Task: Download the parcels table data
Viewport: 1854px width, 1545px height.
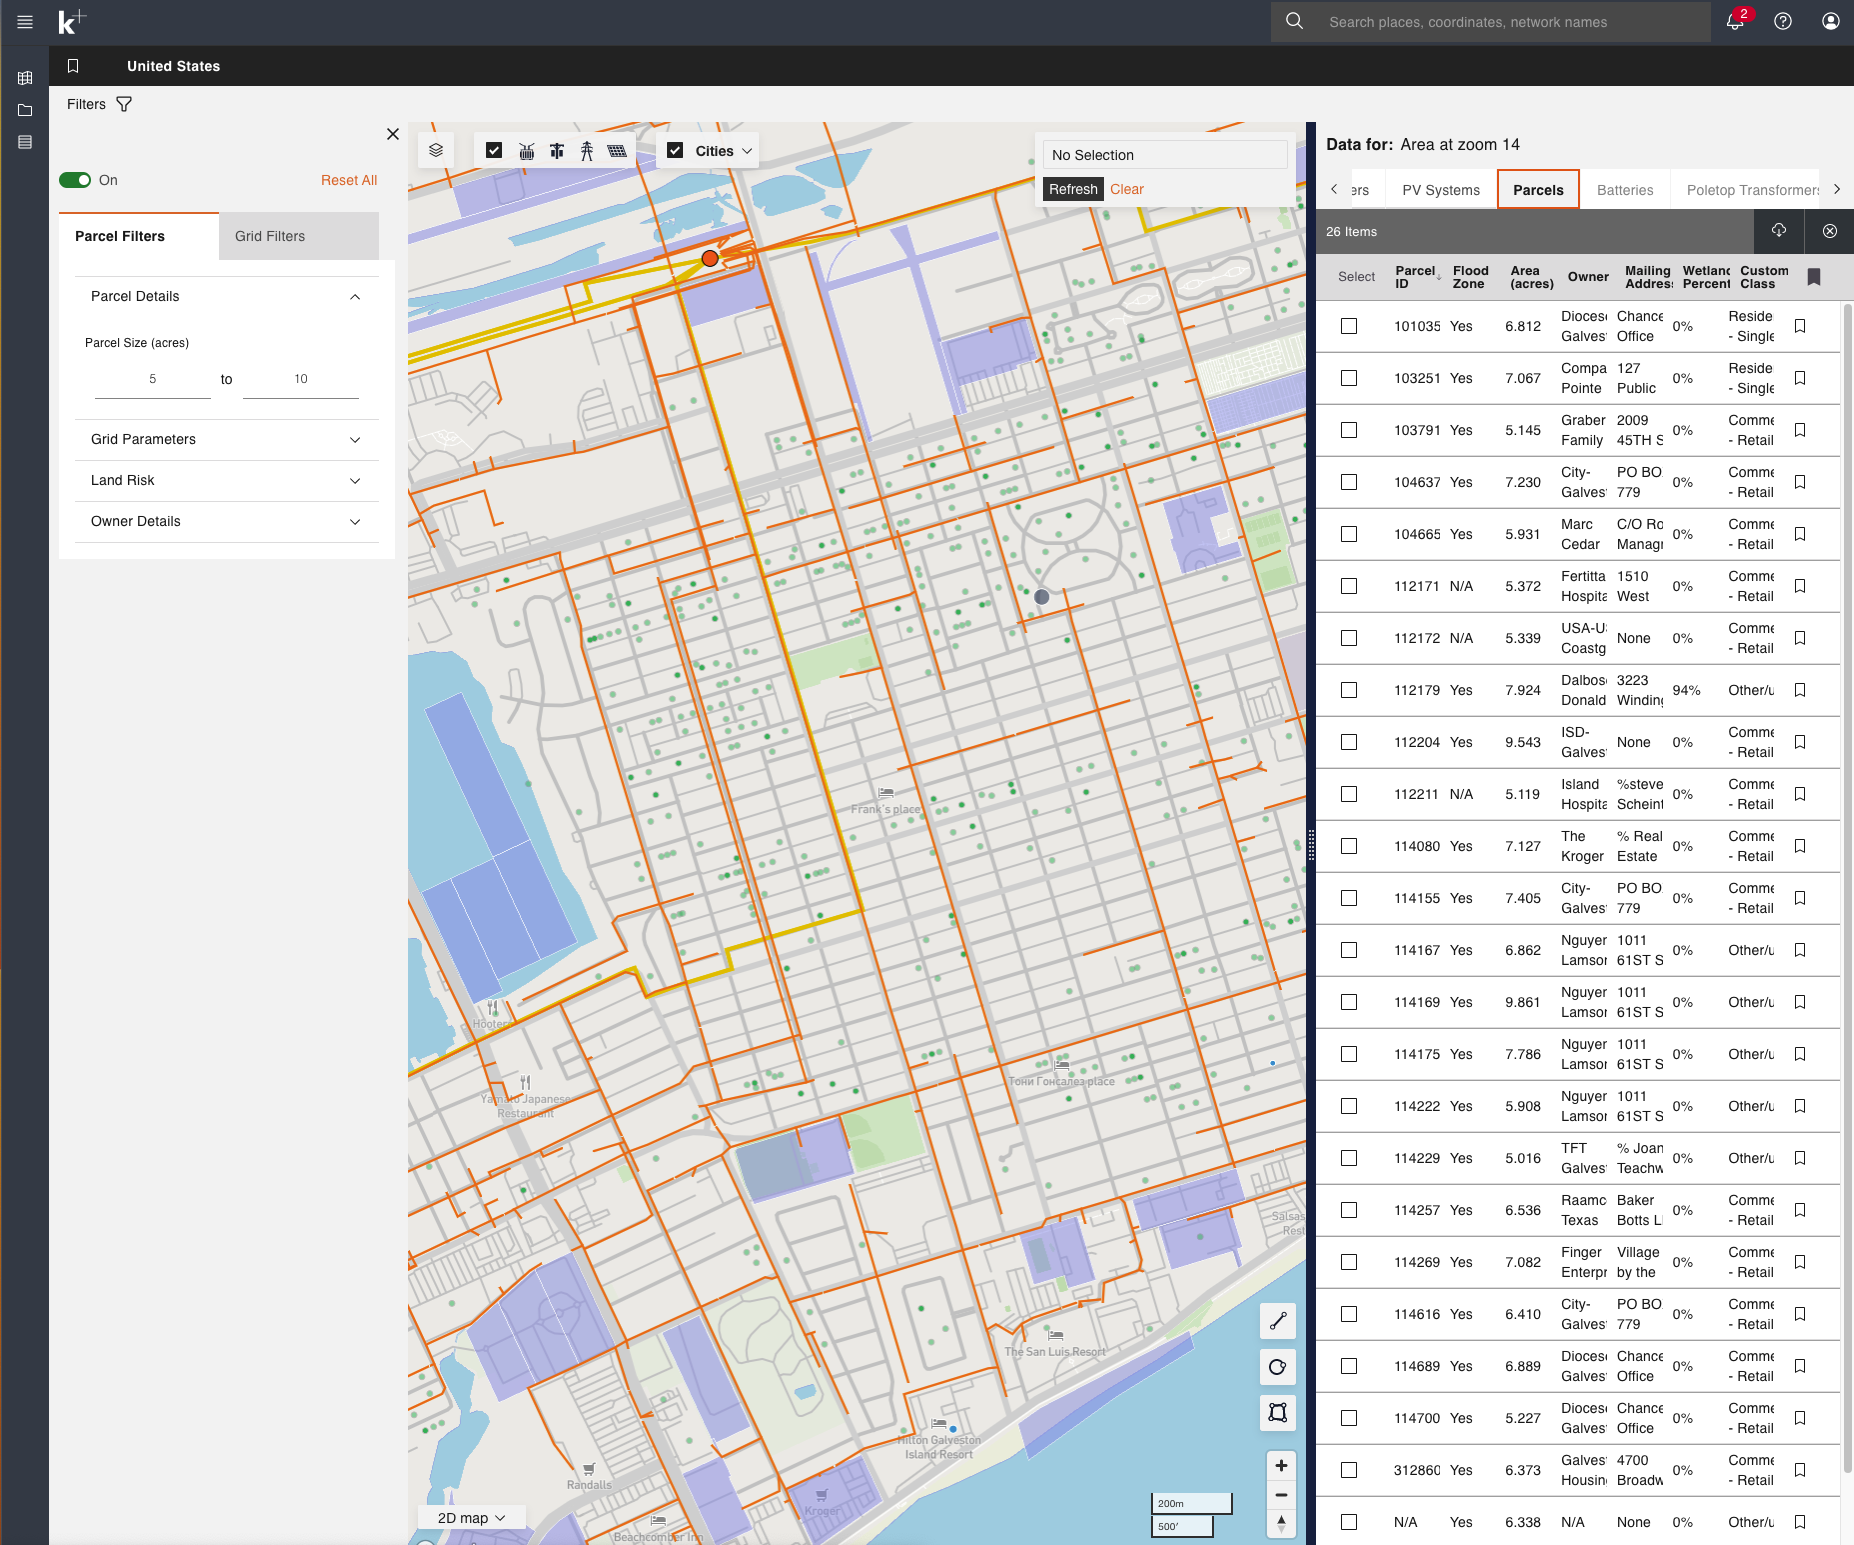Action: tap(1779, 231)
